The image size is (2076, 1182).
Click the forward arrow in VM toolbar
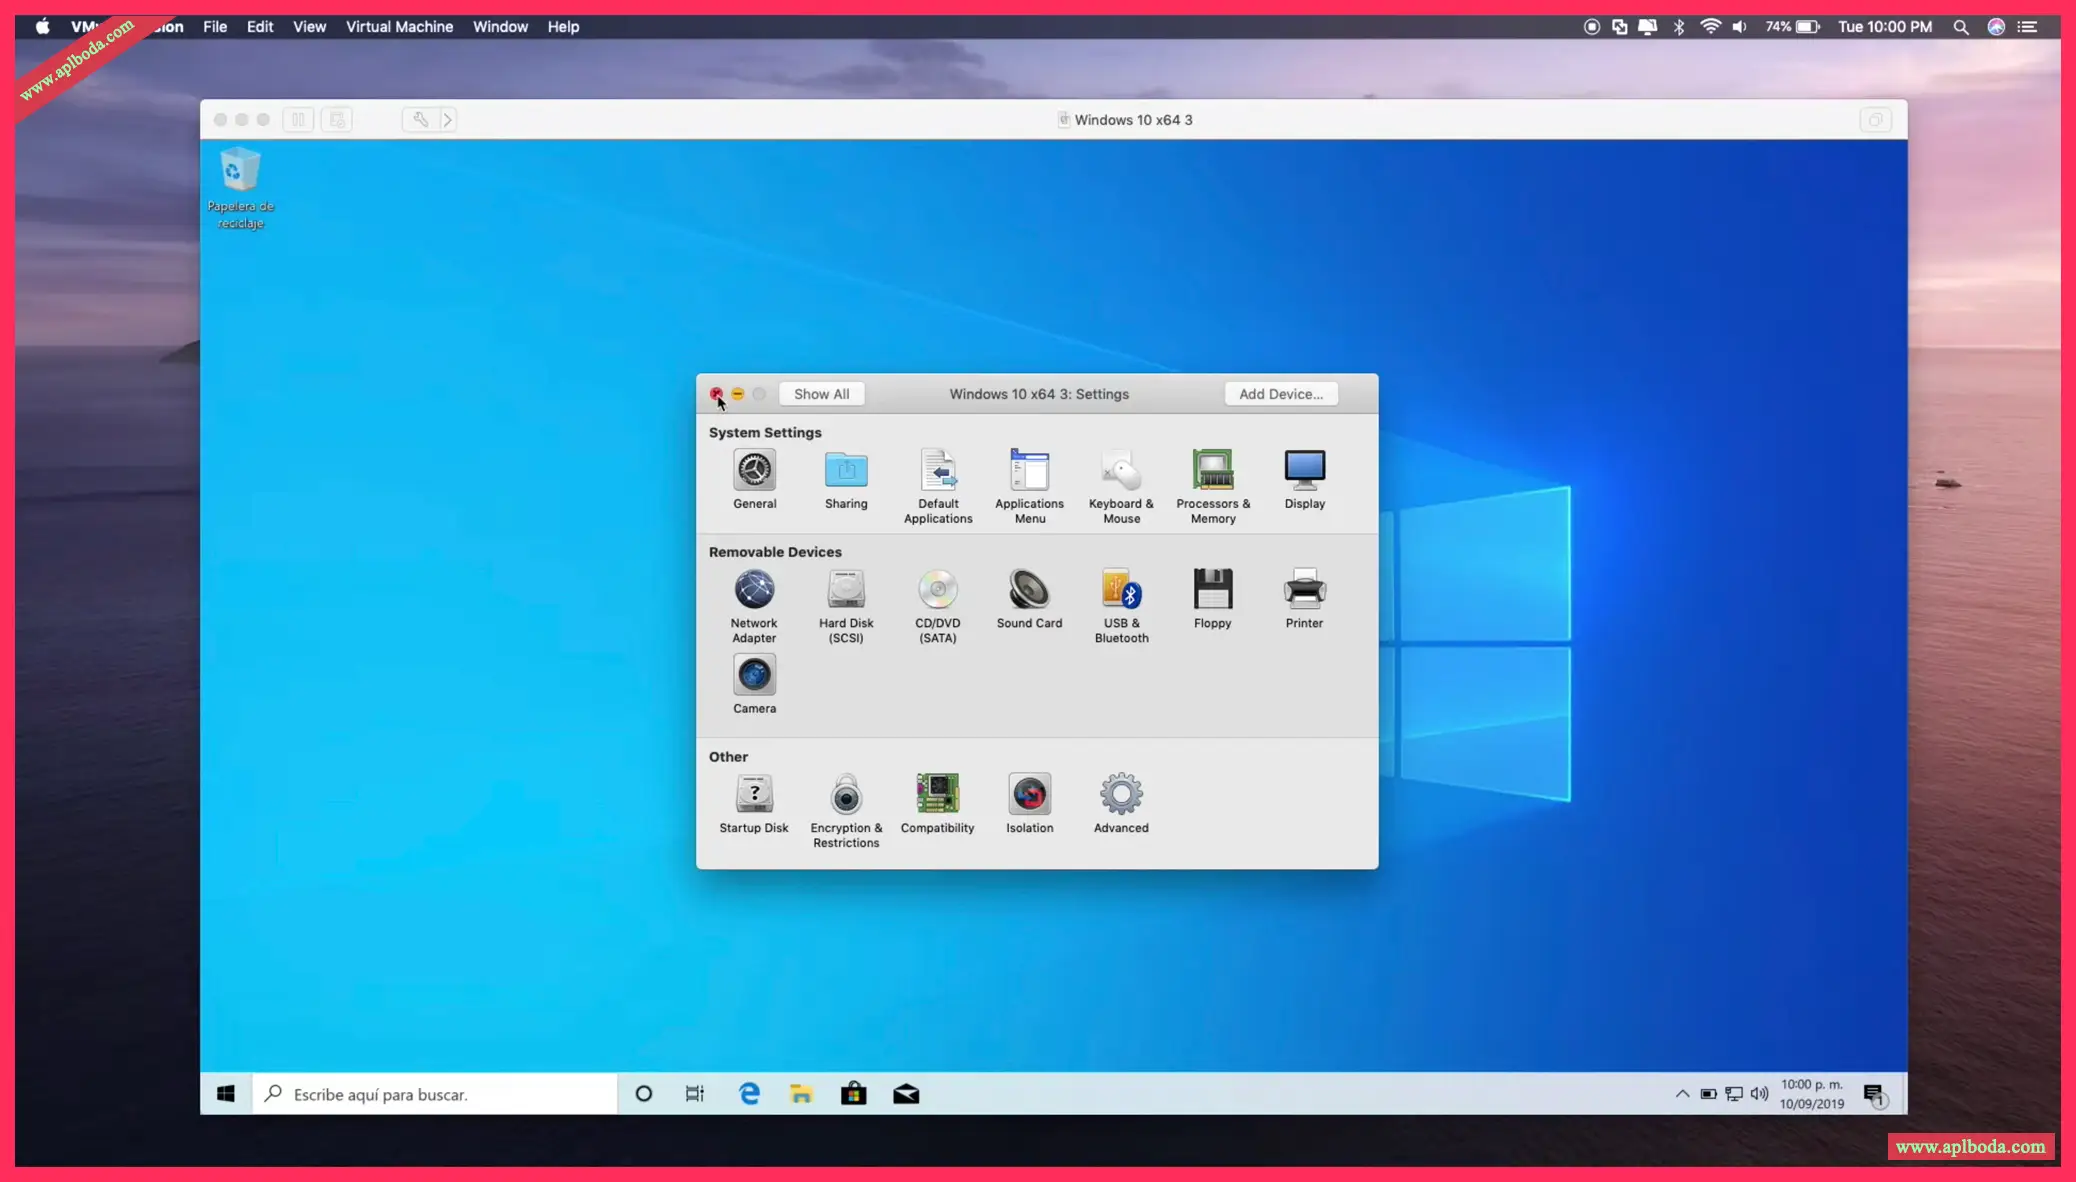point(447,120)
